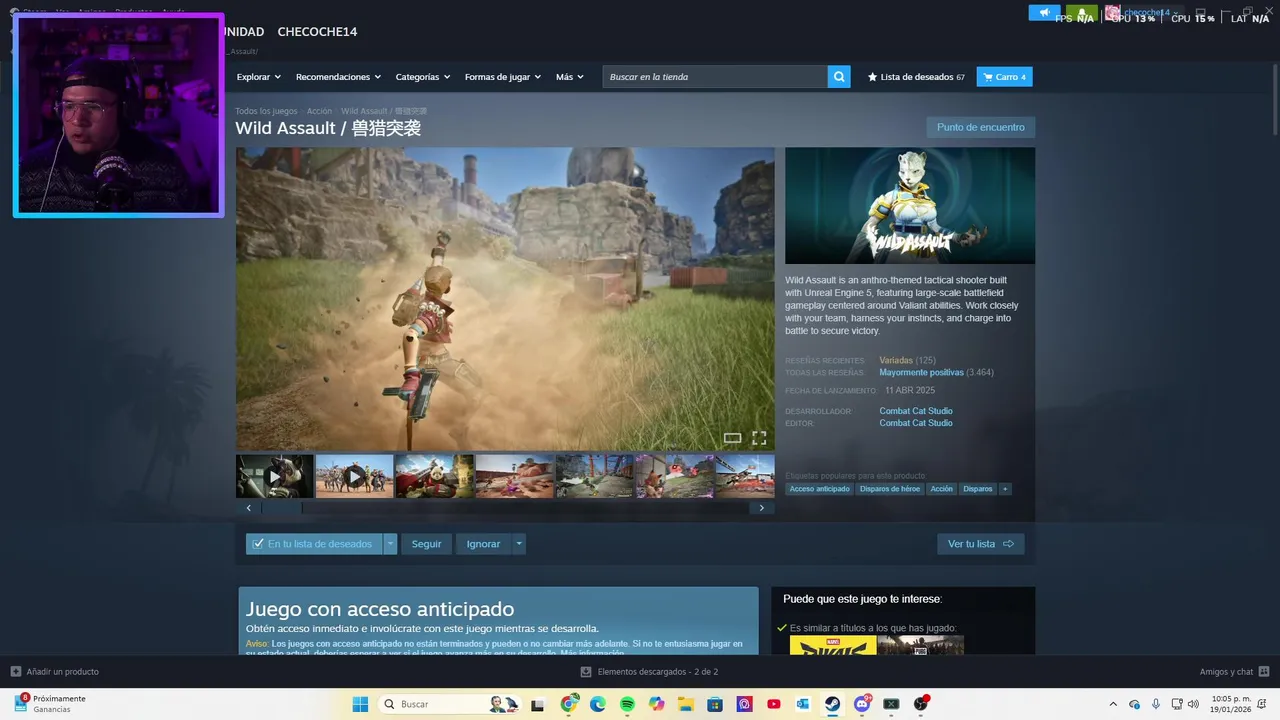Select the Acceso anticipado tag
1280x720 pixels.
tap(819, 489)
